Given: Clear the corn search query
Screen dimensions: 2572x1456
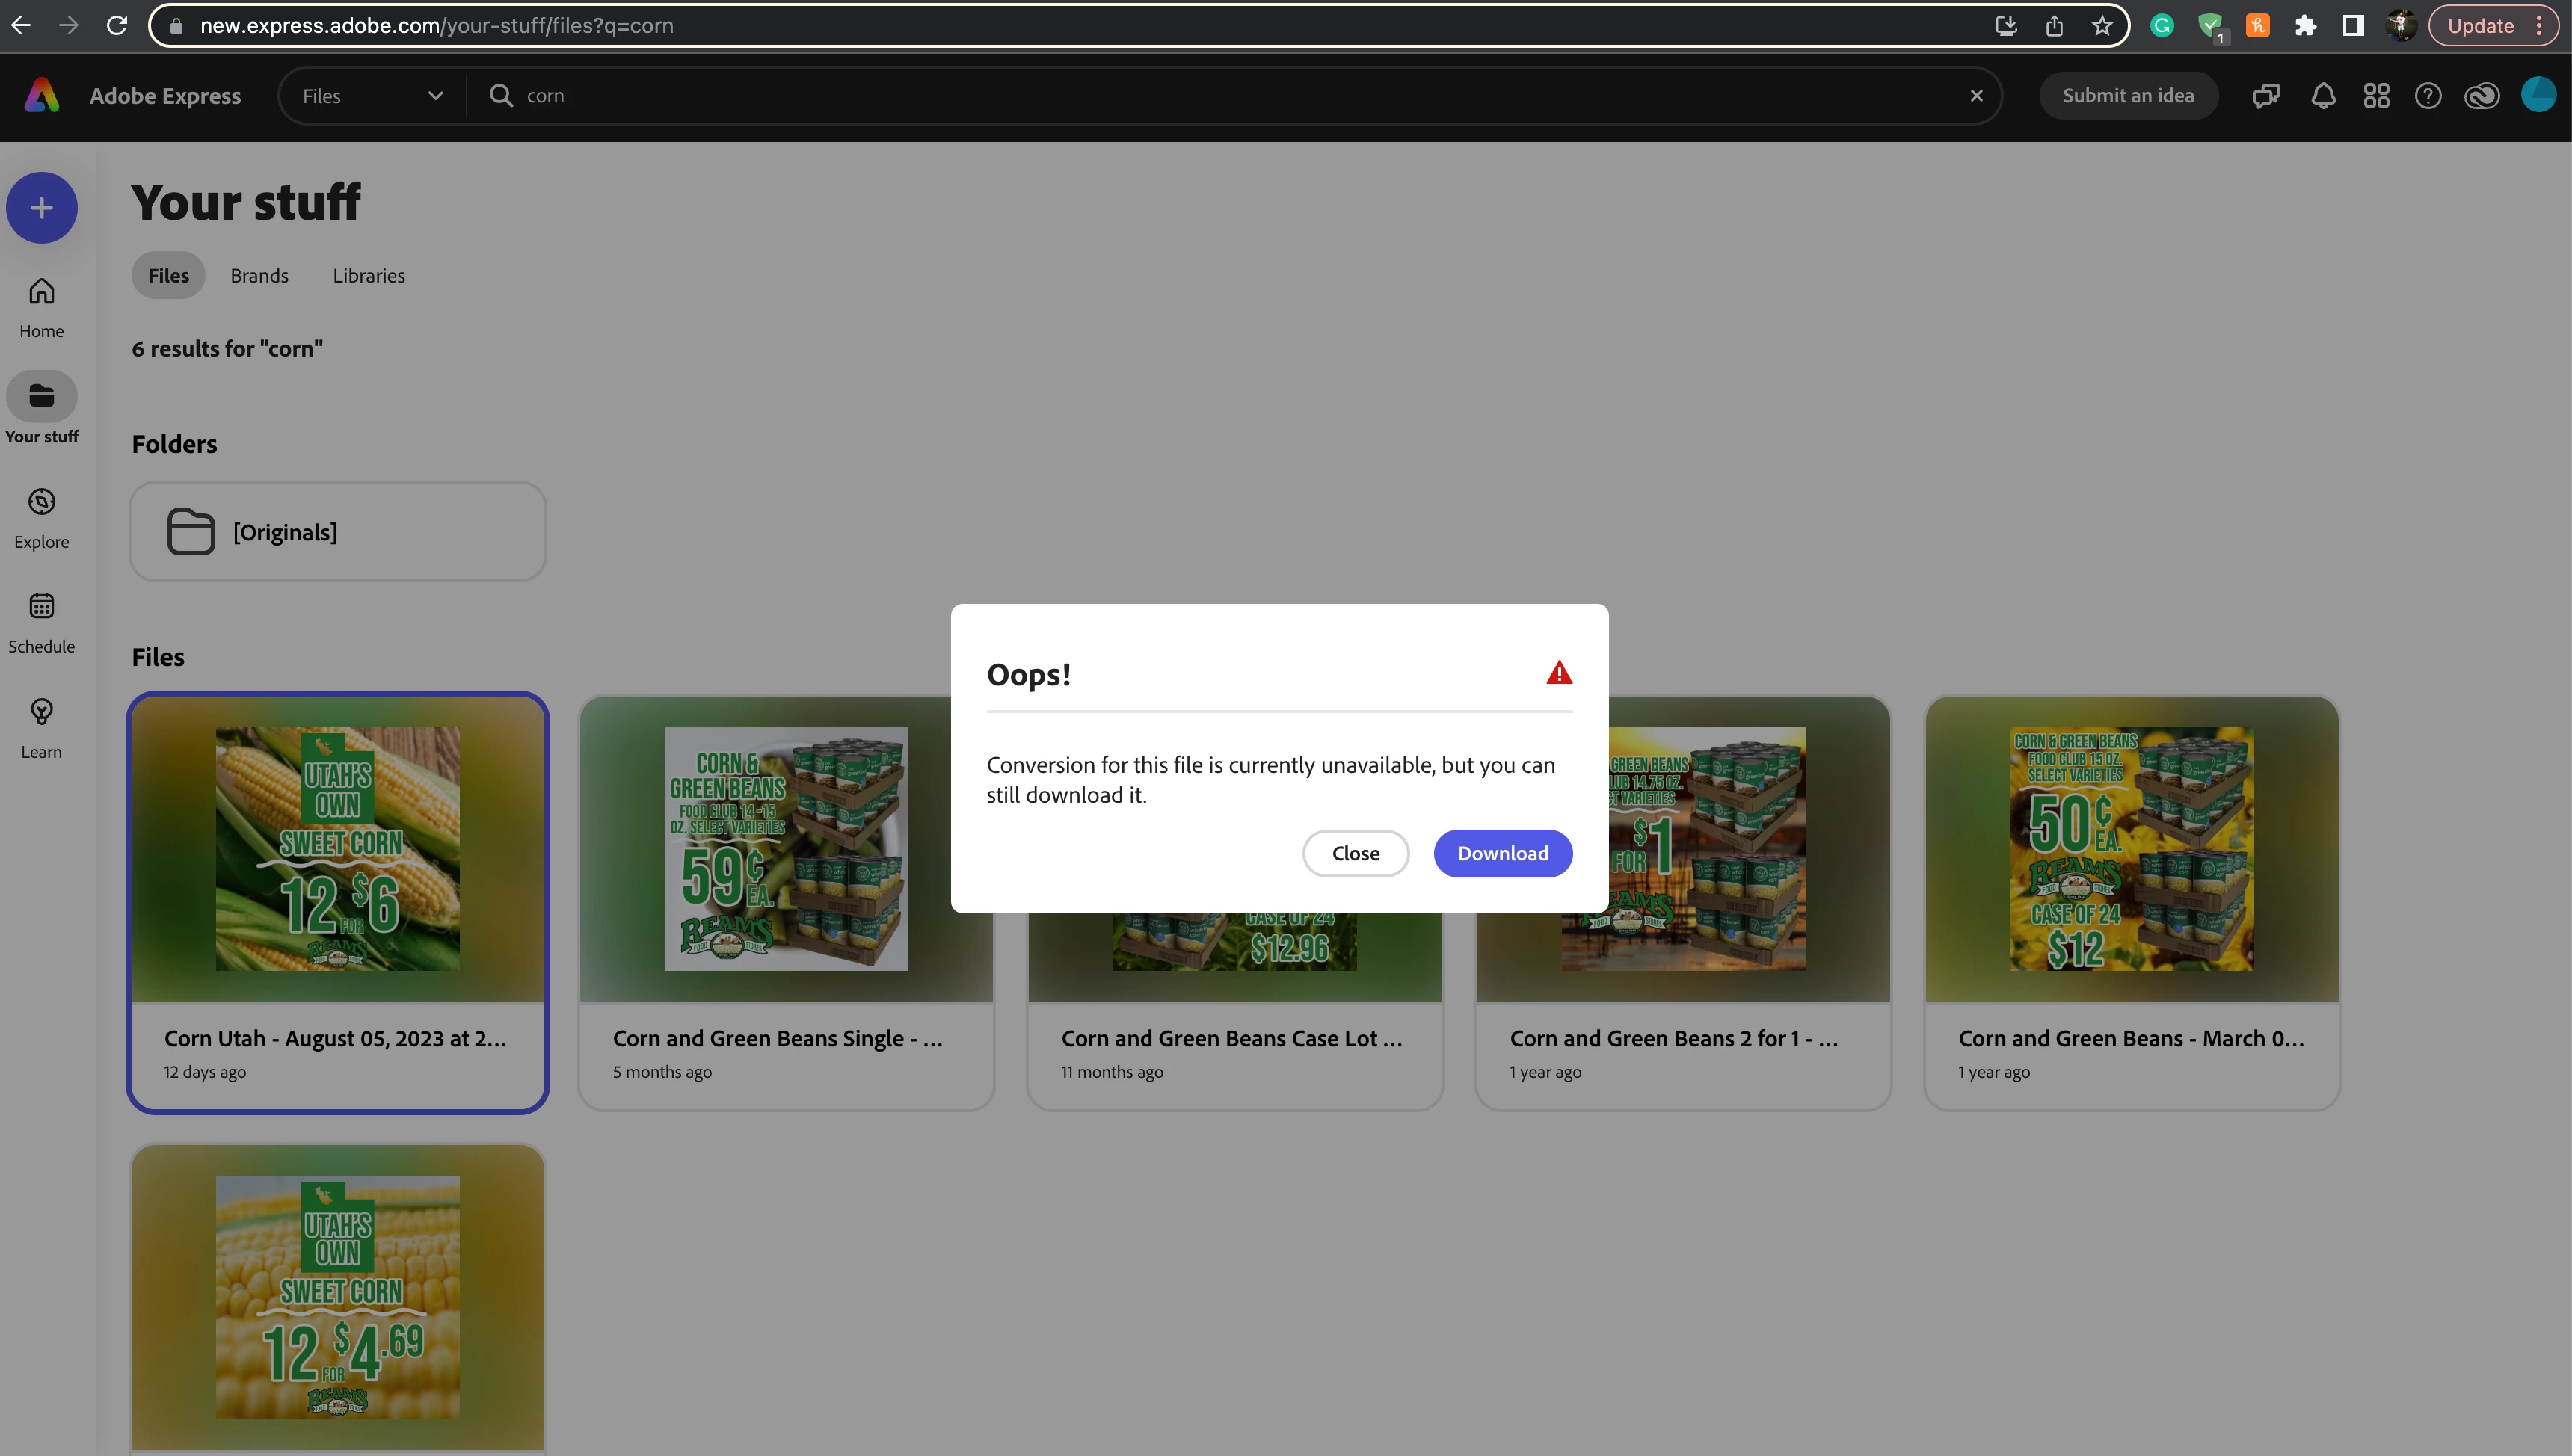Looking at the screenshot, I should coord(1976,96).
